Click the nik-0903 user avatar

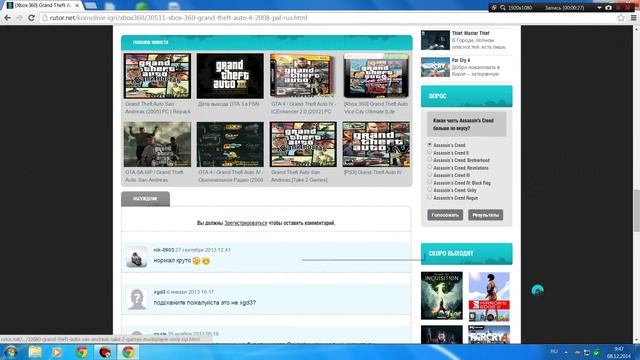coord(137,257)
